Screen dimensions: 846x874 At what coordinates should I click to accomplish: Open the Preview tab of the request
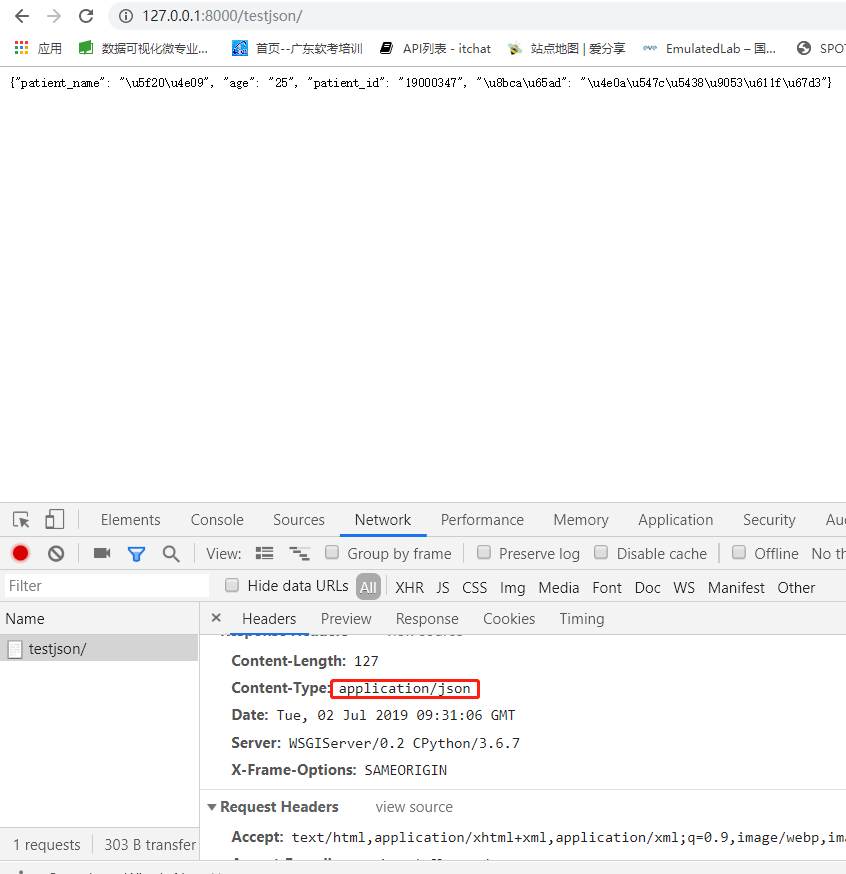pos(346,618)
